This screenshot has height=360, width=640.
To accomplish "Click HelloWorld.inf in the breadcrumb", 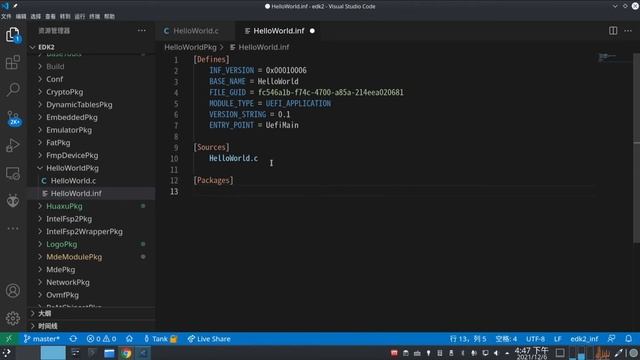I will 264,47.
